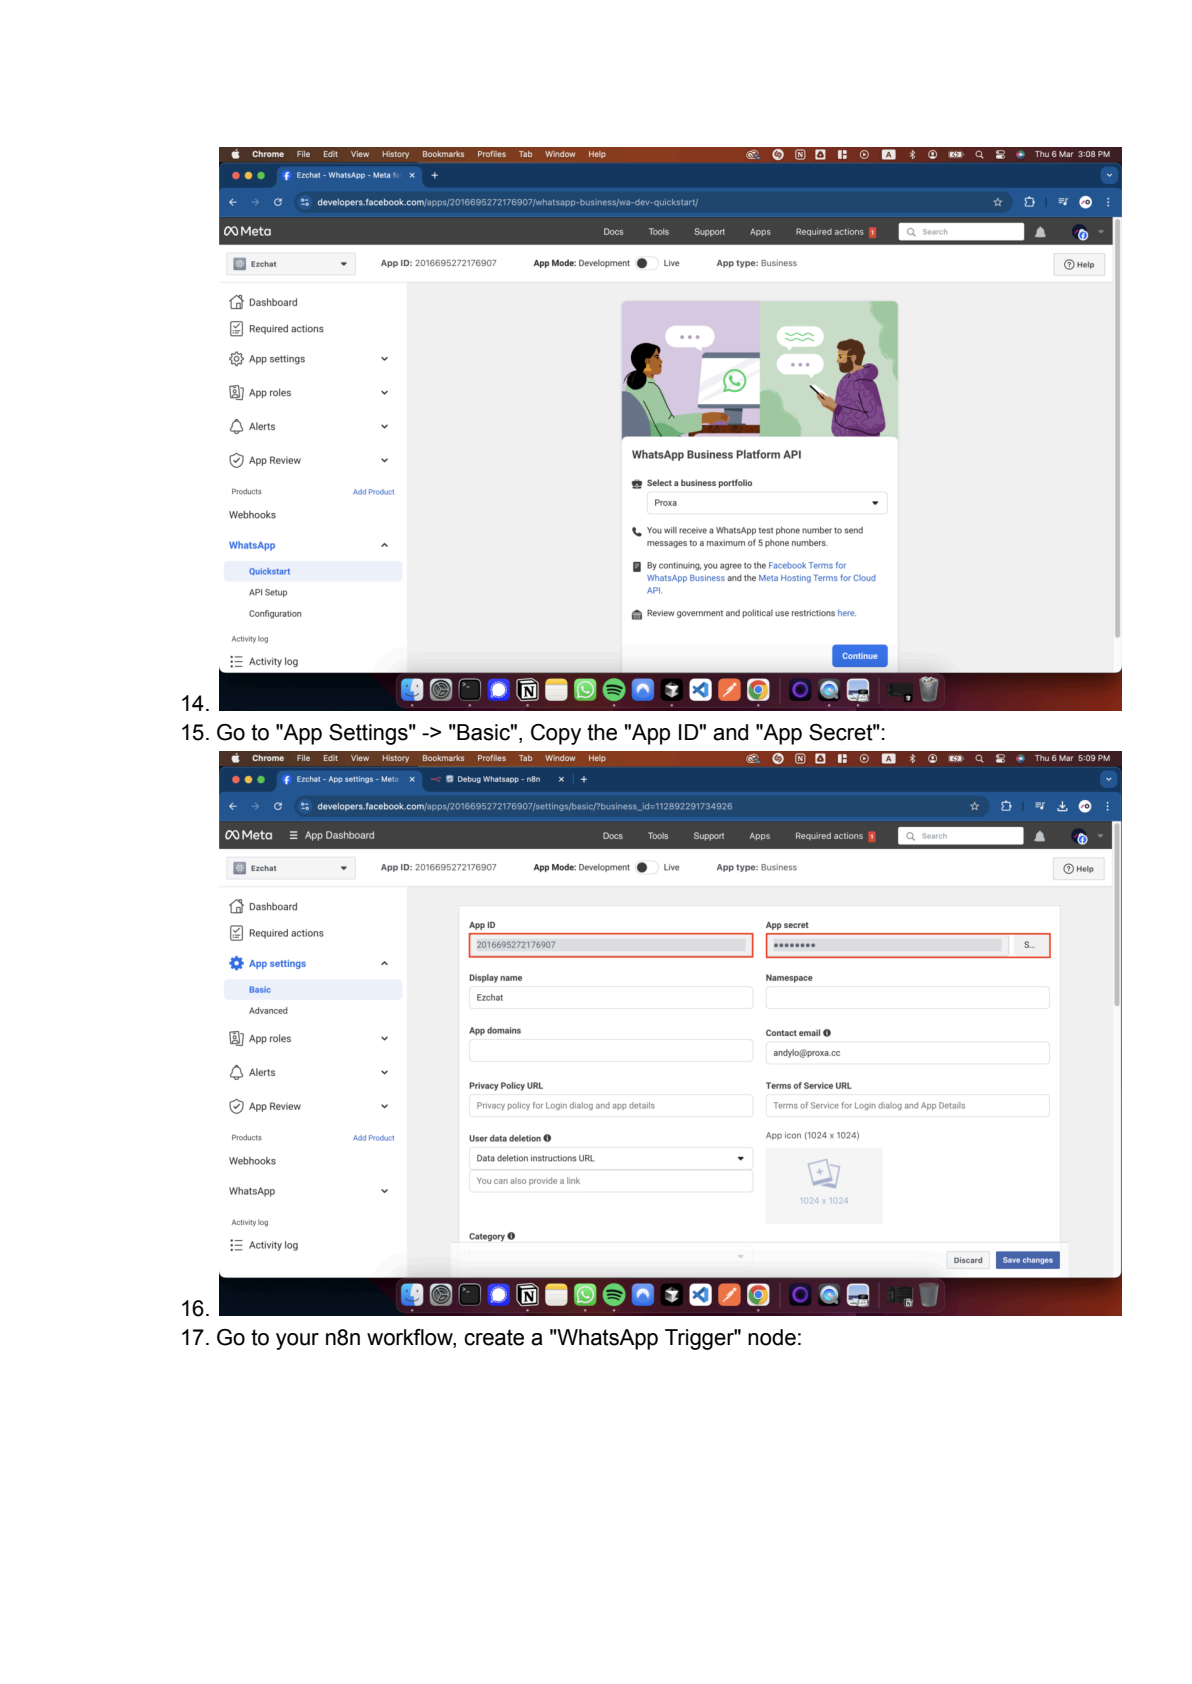The image size is (1192, 1684).
Task: Click the Display name field containing Ezchat
Action: coord(610,998)
